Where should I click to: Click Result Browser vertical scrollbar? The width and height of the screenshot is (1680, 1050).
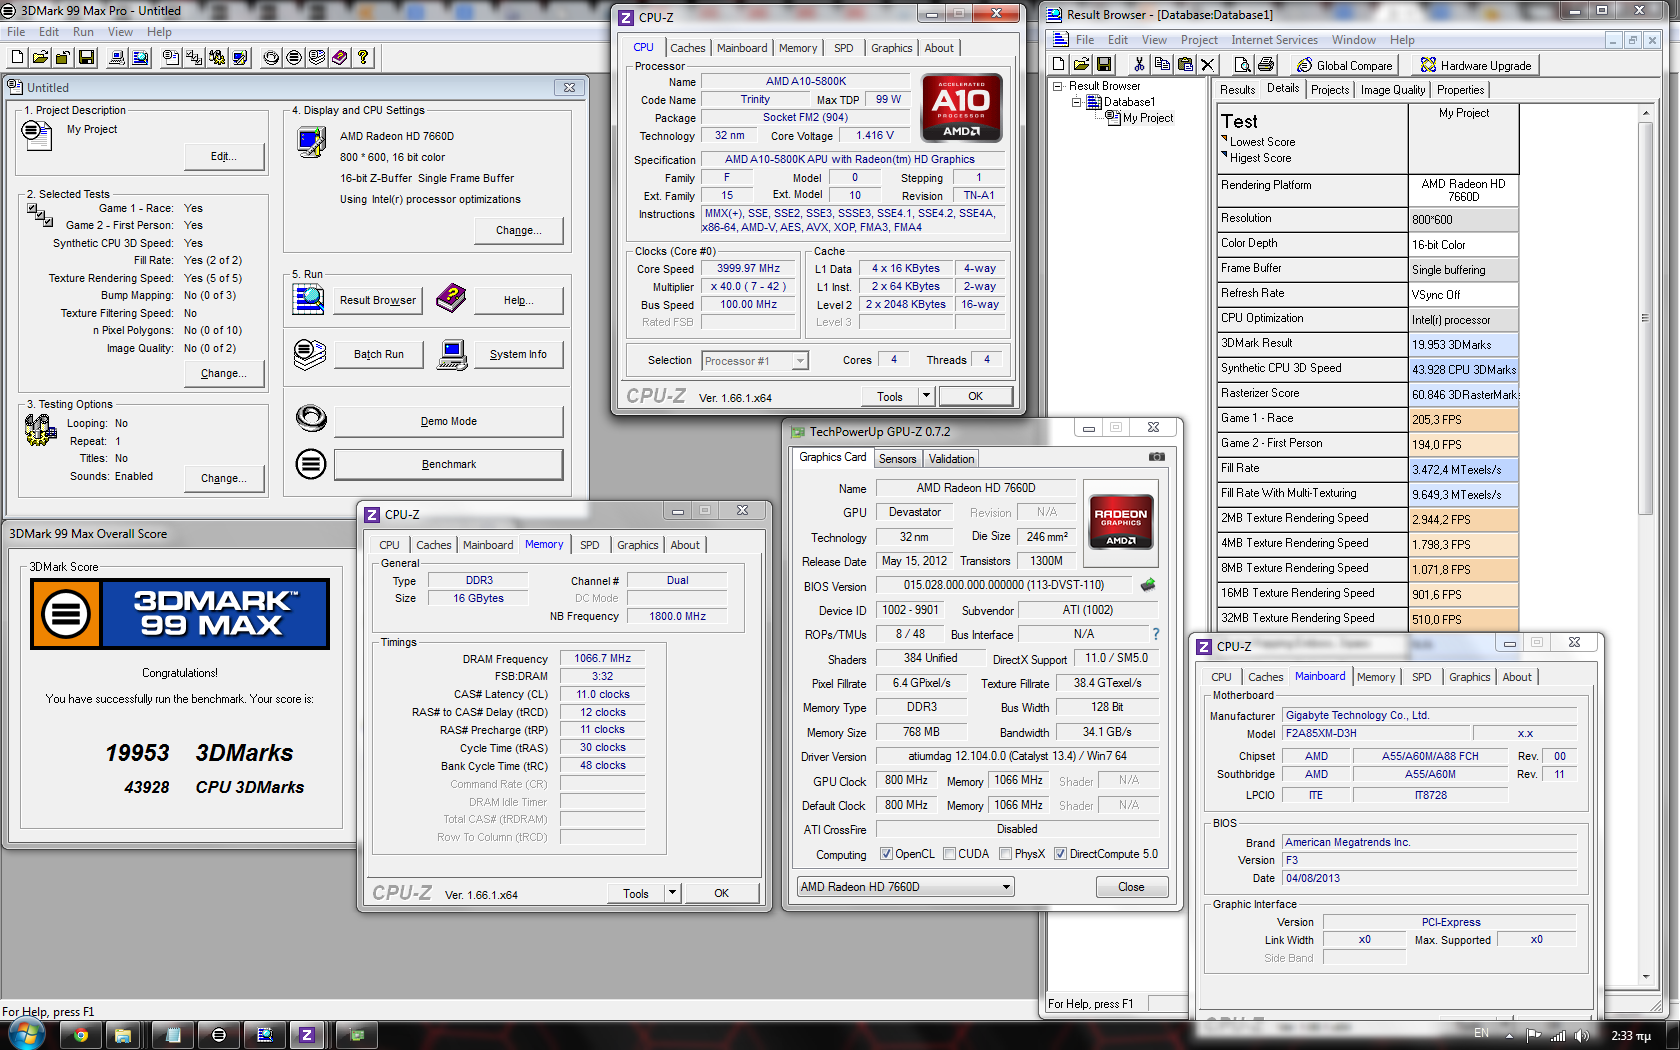click(x=1645, y=545)
